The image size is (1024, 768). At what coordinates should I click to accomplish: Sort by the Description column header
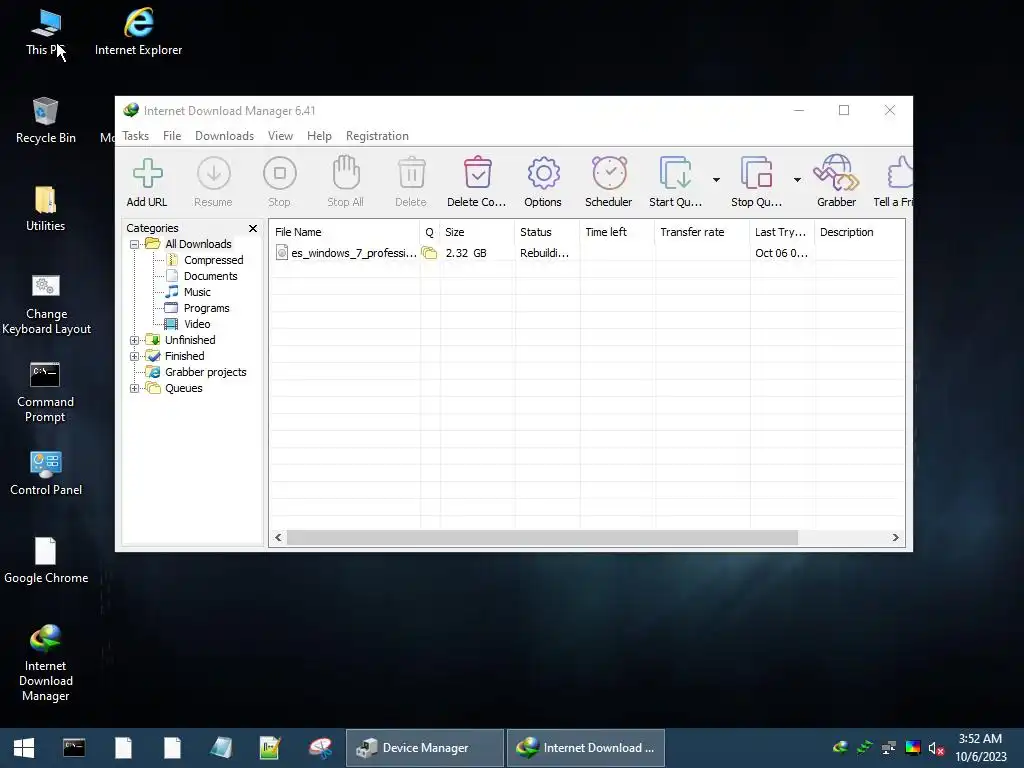tap(859, 232)
